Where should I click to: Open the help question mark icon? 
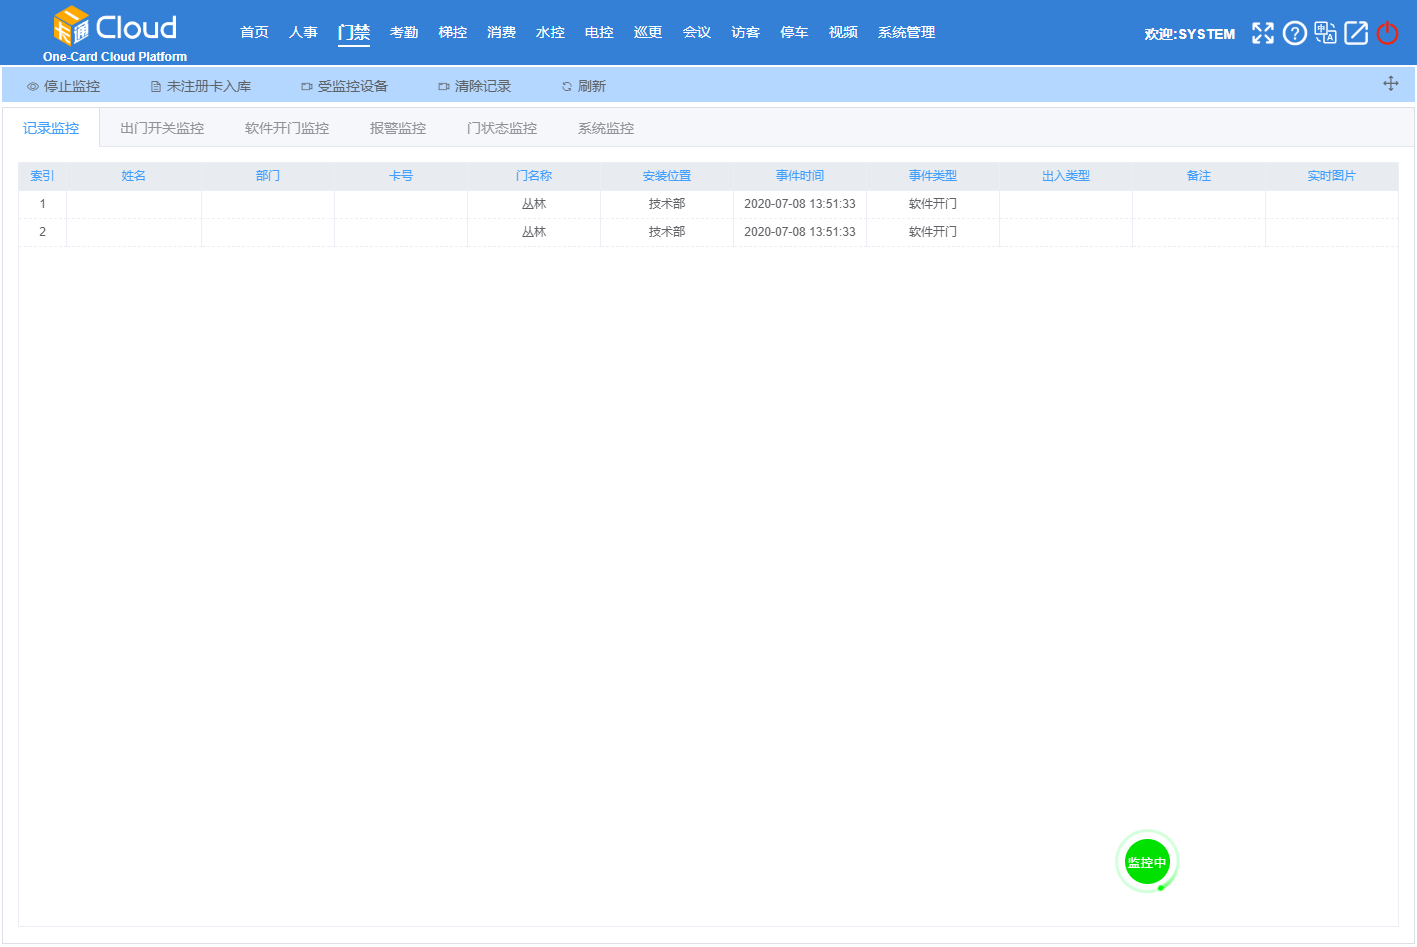[1294, 33]
